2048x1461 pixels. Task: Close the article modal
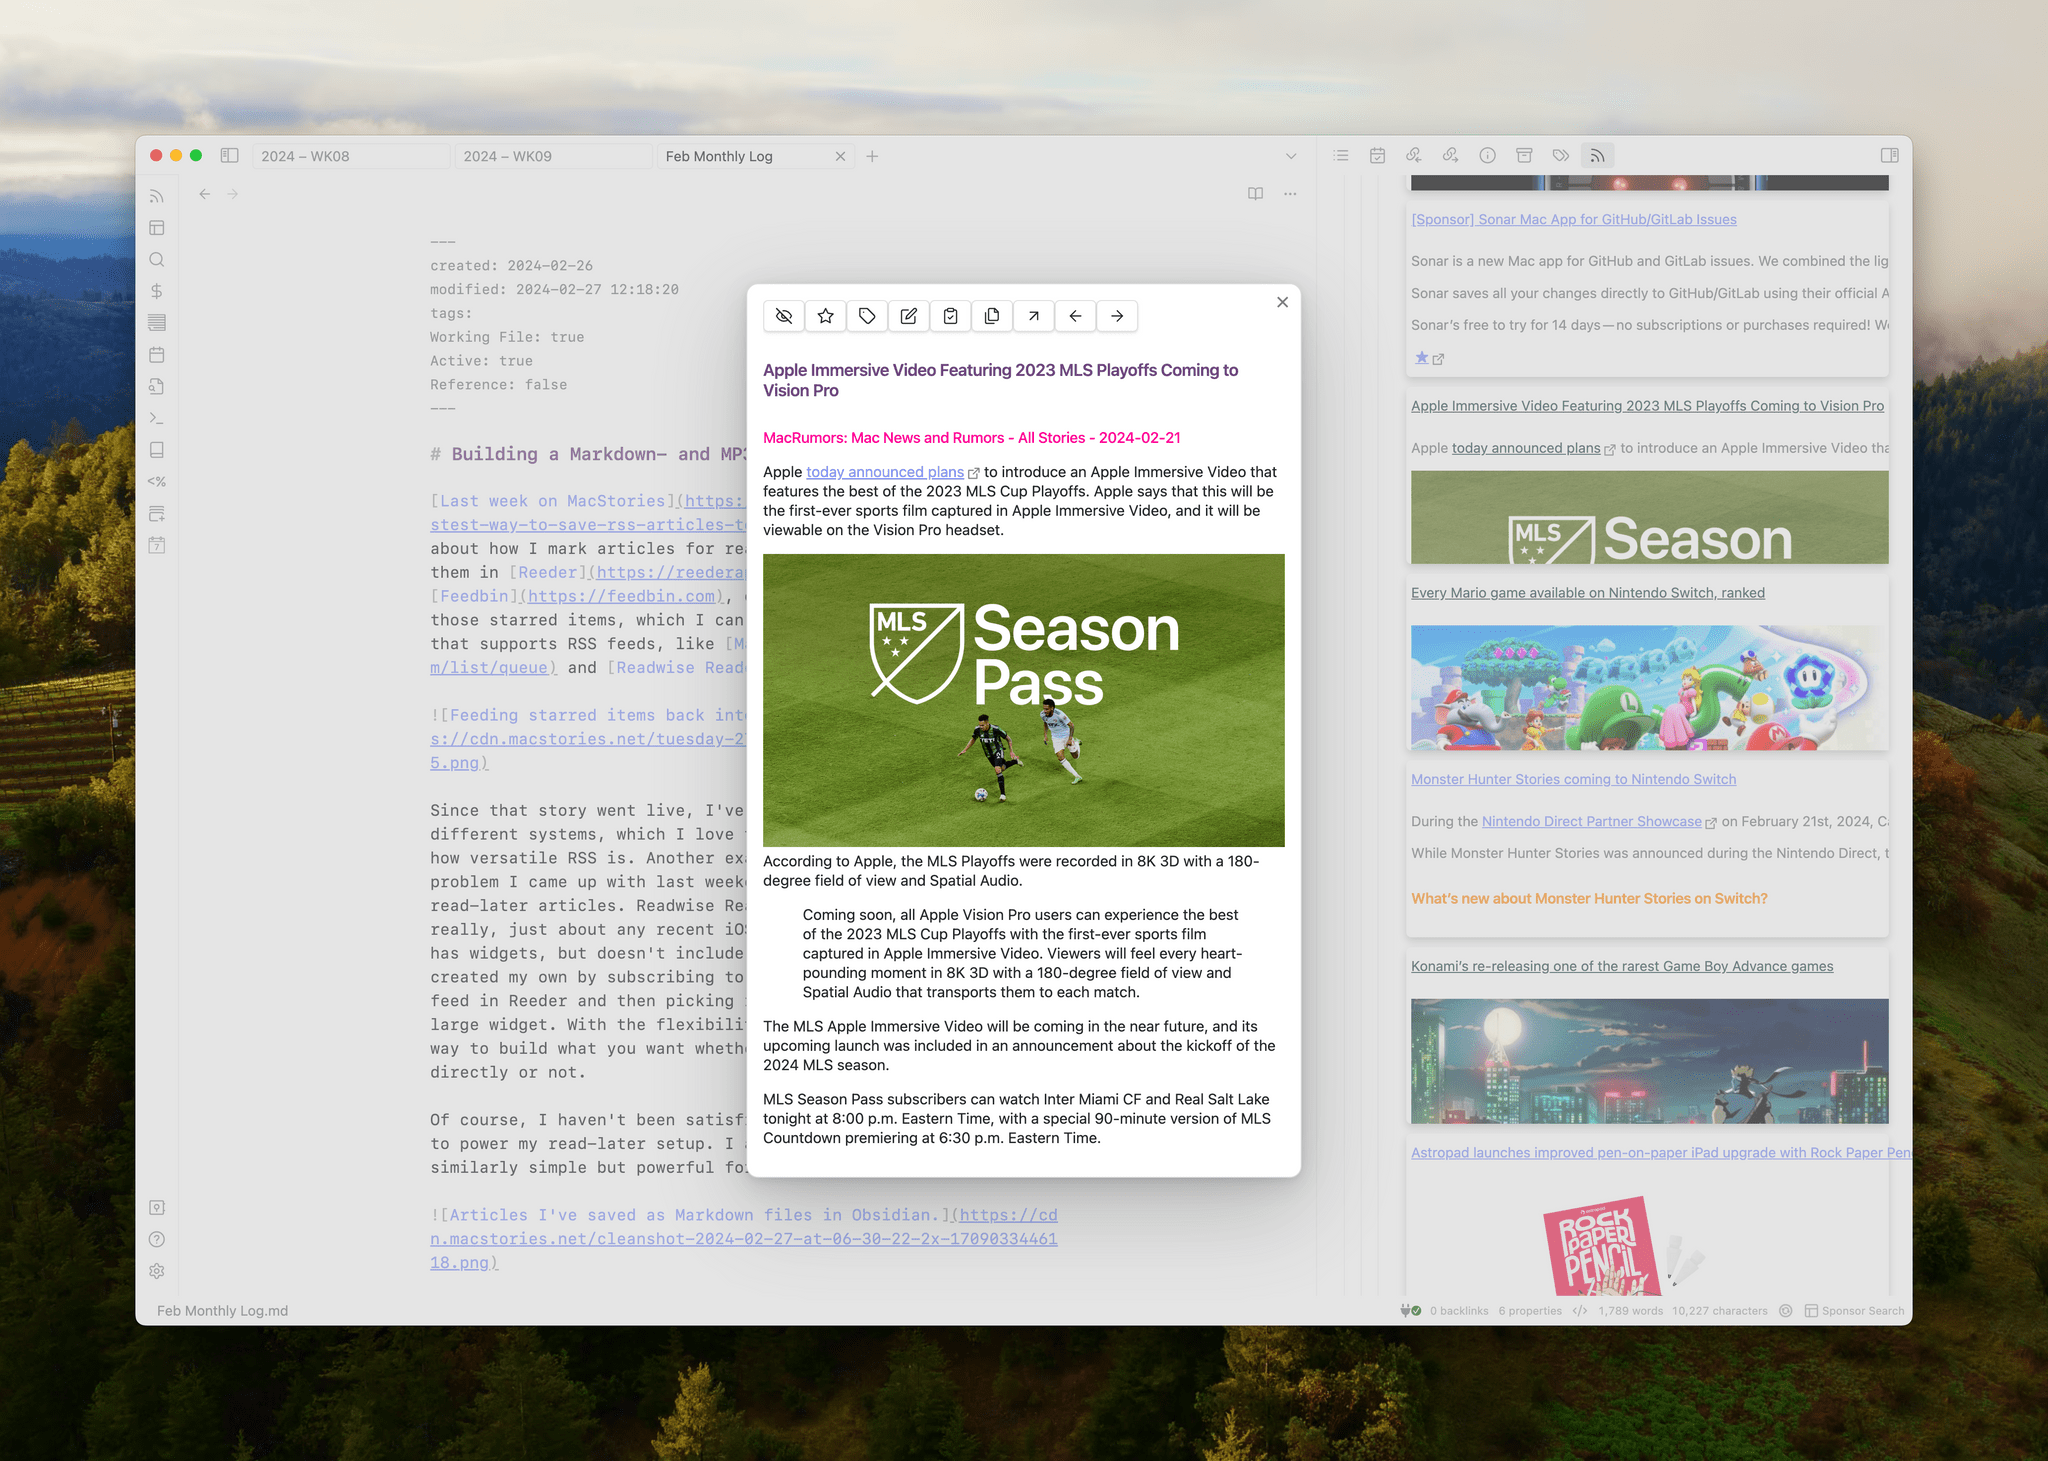(1282, 302)
